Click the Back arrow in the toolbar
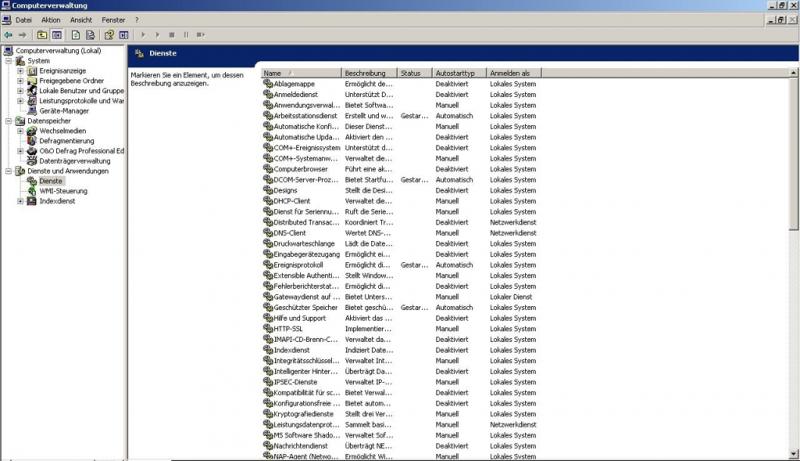This screenshot has height=461, width=800. coord(8,34)
